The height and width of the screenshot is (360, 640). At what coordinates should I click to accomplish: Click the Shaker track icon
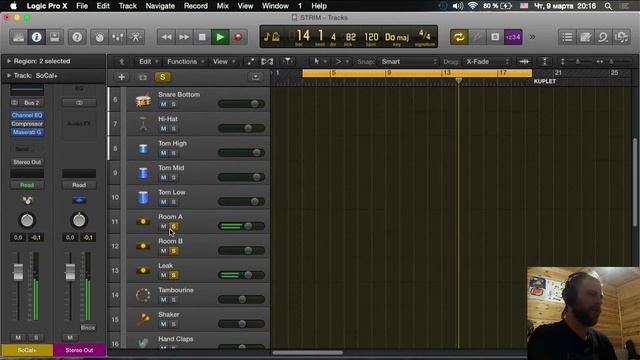[x=143, y=319]
